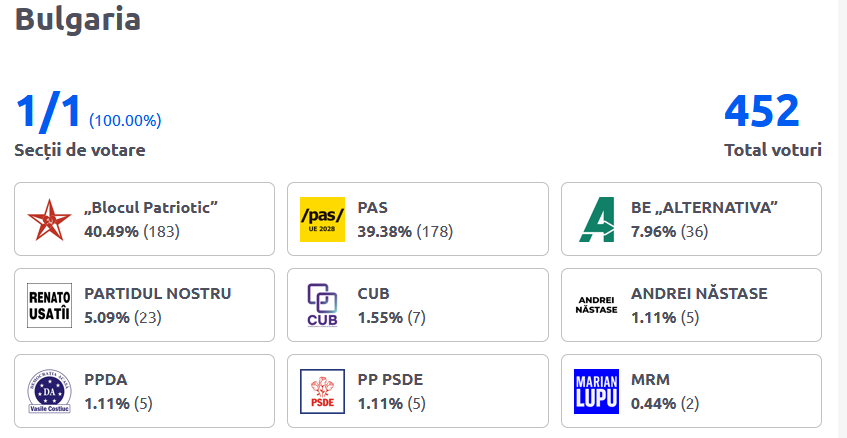Click the 1/1 polling stations counter

click(48, 112)
